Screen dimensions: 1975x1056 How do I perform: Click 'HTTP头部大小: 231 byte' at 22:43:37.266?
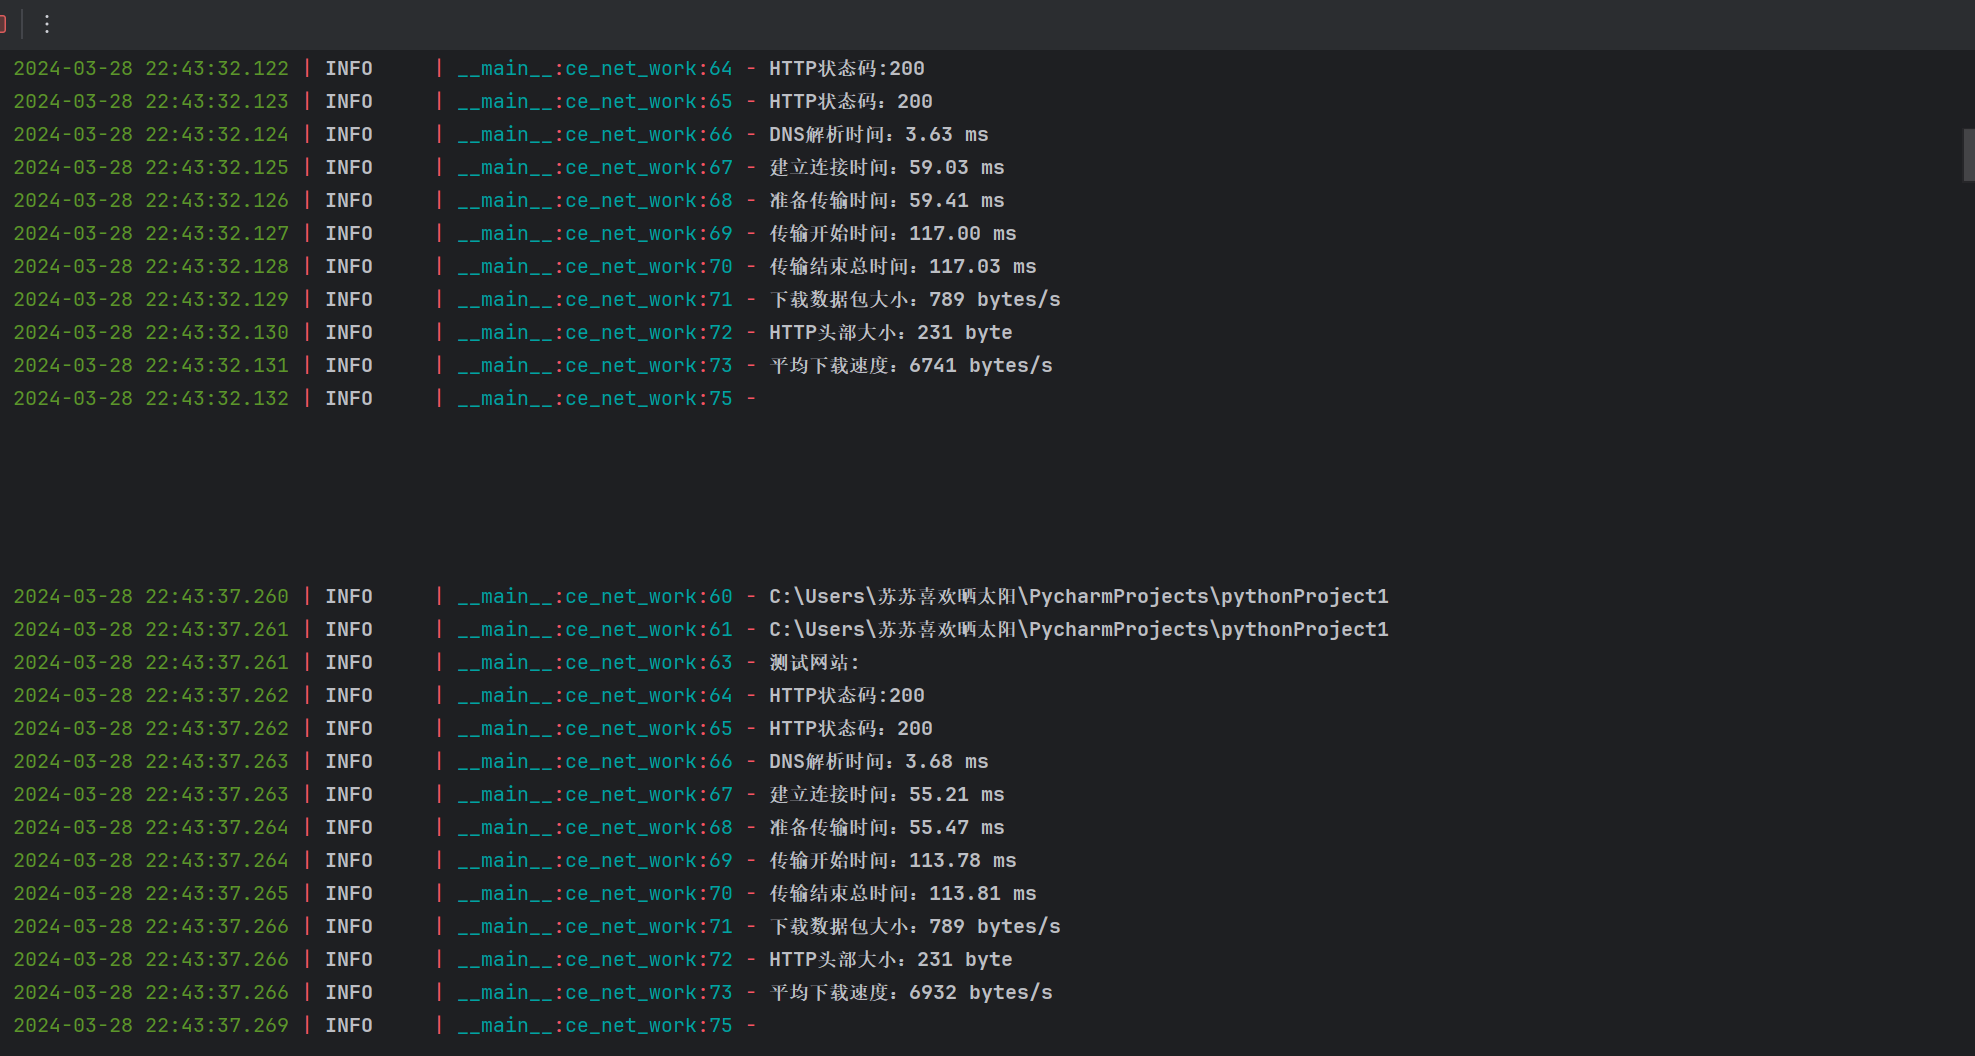point(890,960)
